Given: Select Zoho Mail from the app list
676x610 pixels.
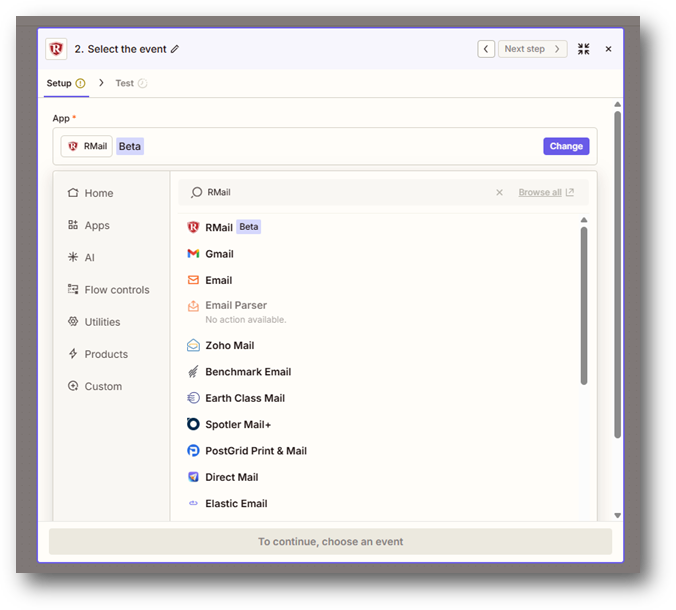Looking at the screenshot, I should [229, 345].
